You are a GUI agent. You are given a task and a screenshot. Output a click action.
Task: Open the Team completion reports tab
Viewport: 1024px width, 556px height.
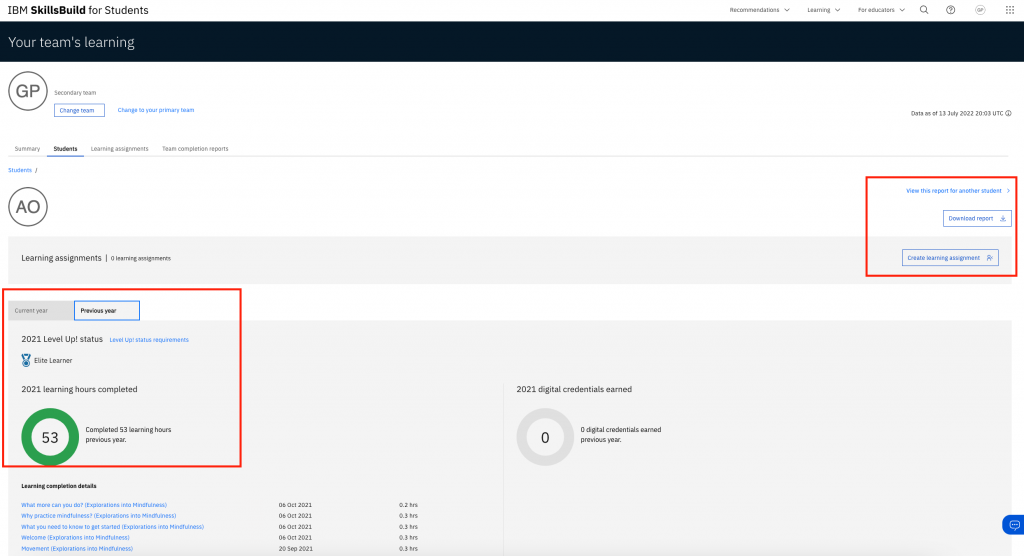pos(195,149)
